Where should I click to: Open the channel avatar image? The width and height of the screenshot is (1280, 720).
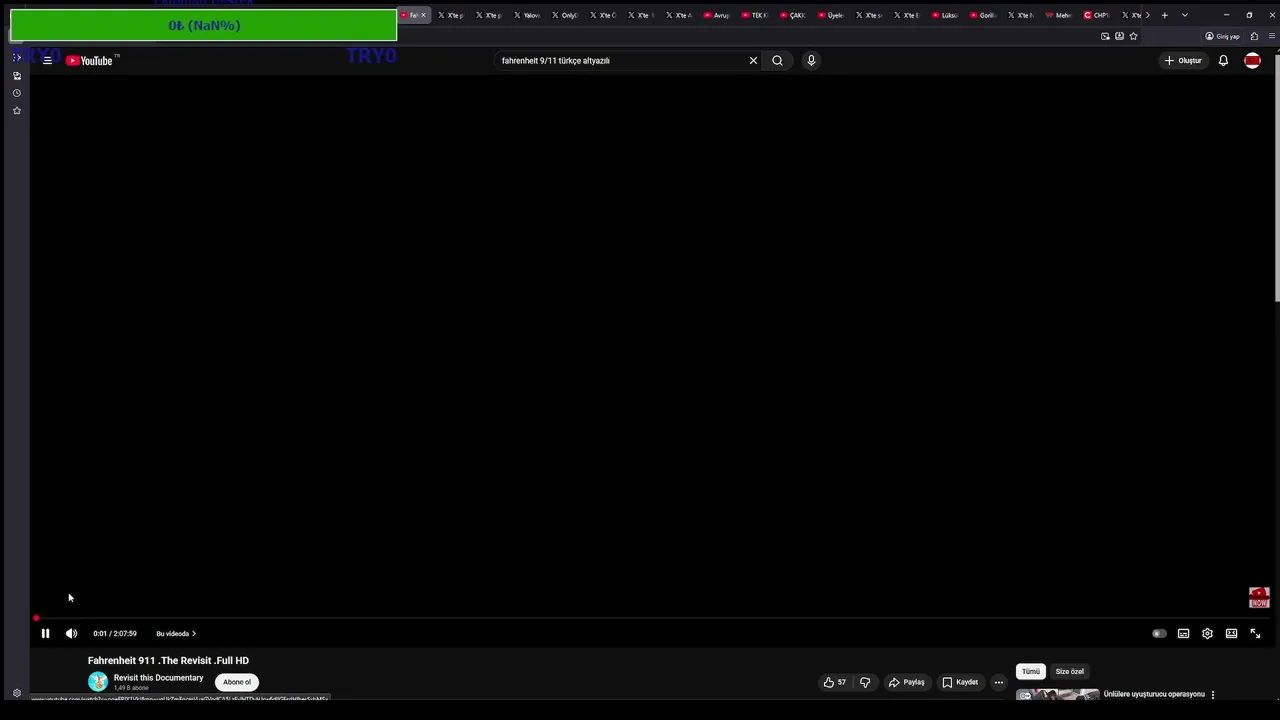tap(98, 682)
